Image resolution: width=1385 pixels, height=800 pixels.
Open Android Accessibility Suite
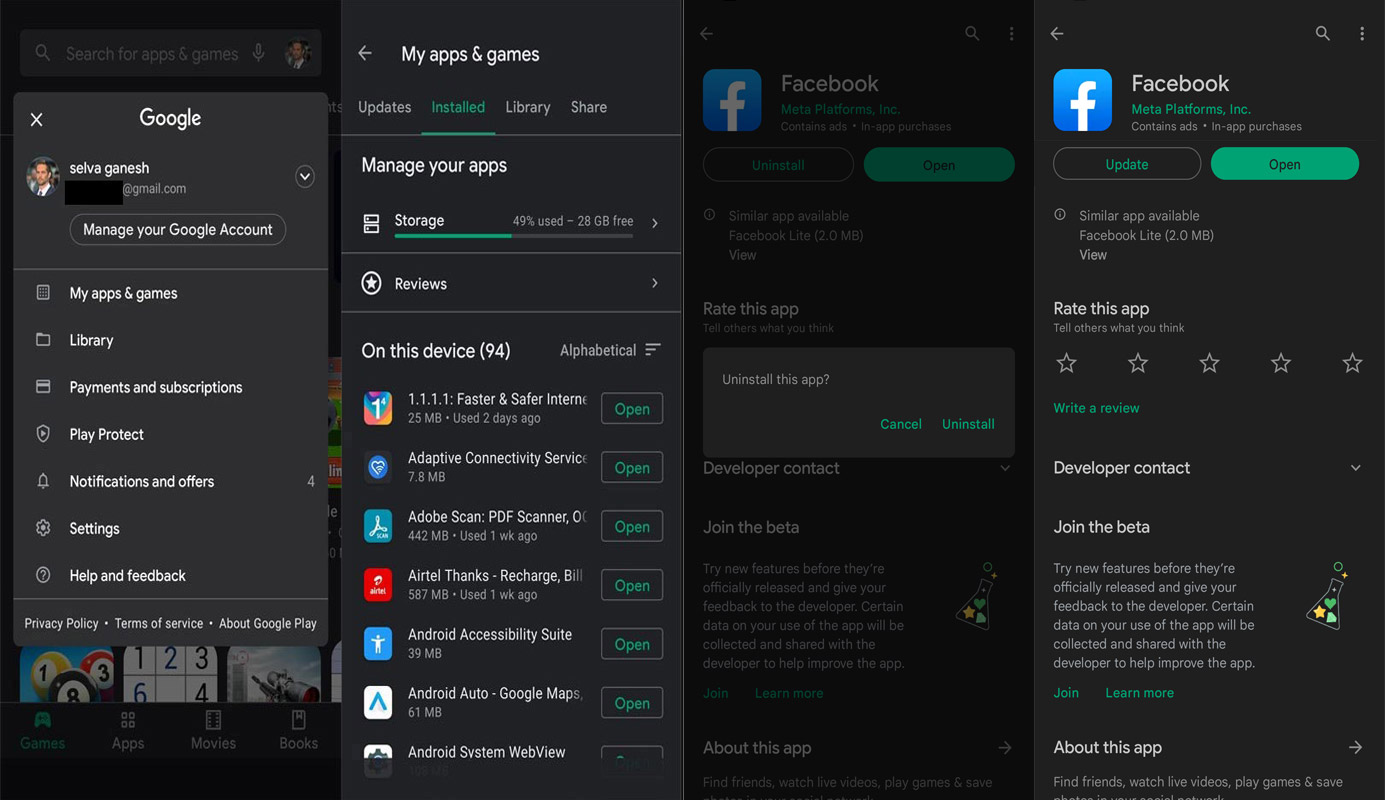(632, 645)
